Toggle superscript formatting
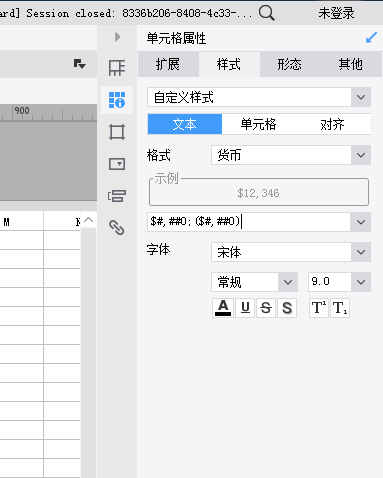 [x=319, y=308]
